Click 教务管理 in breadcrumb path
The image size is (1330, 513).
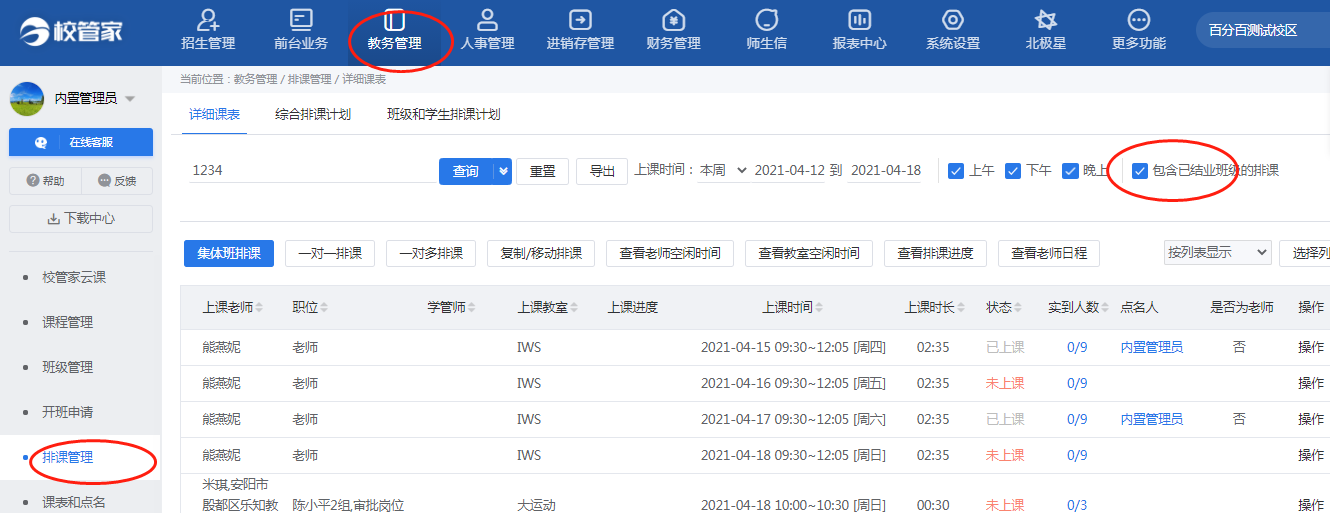pos(255,79)
